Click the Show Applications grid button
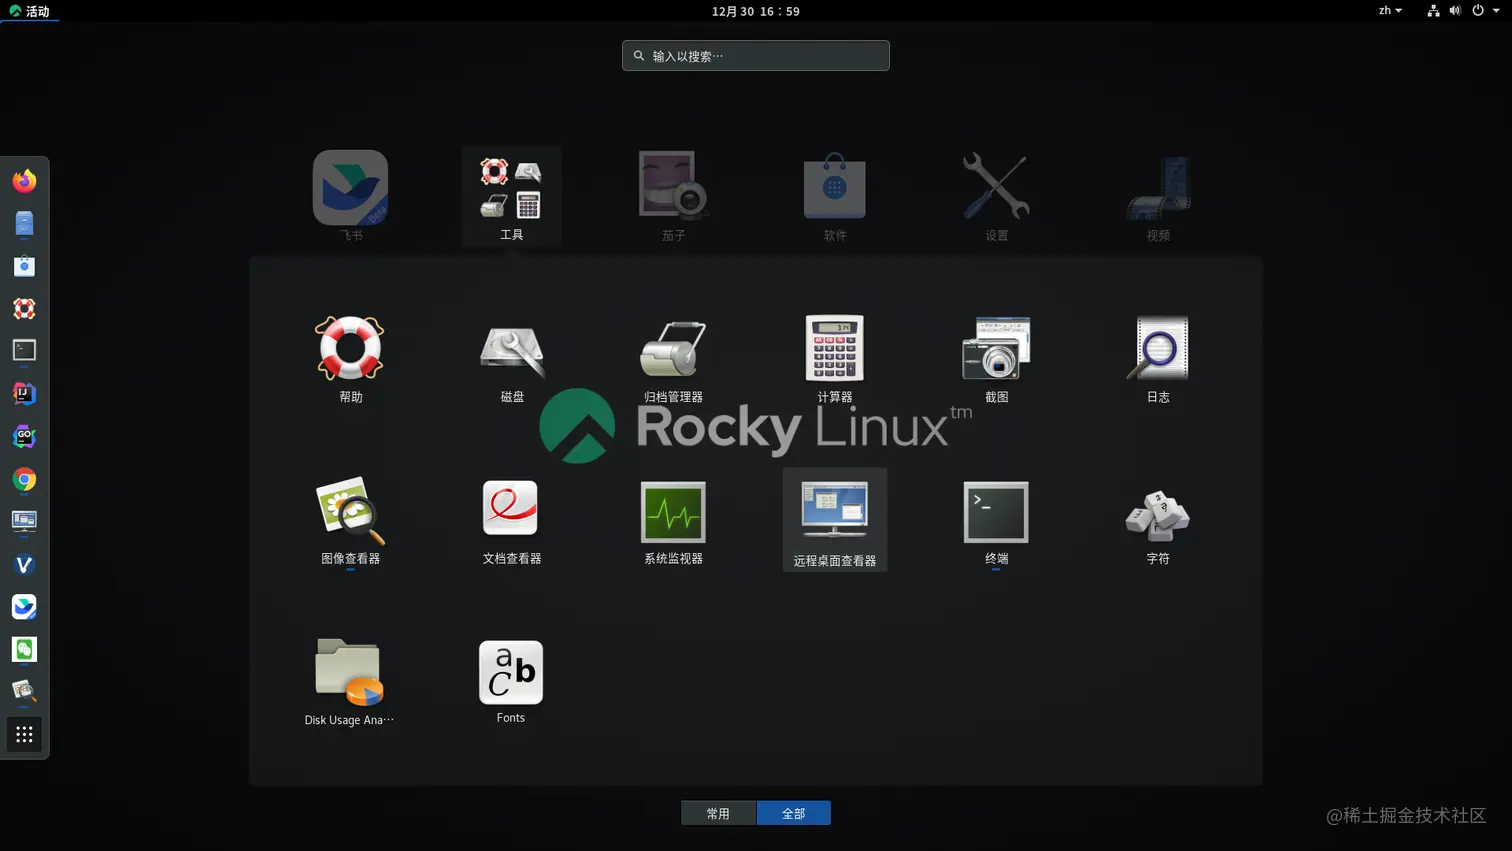 coord(24,735)
